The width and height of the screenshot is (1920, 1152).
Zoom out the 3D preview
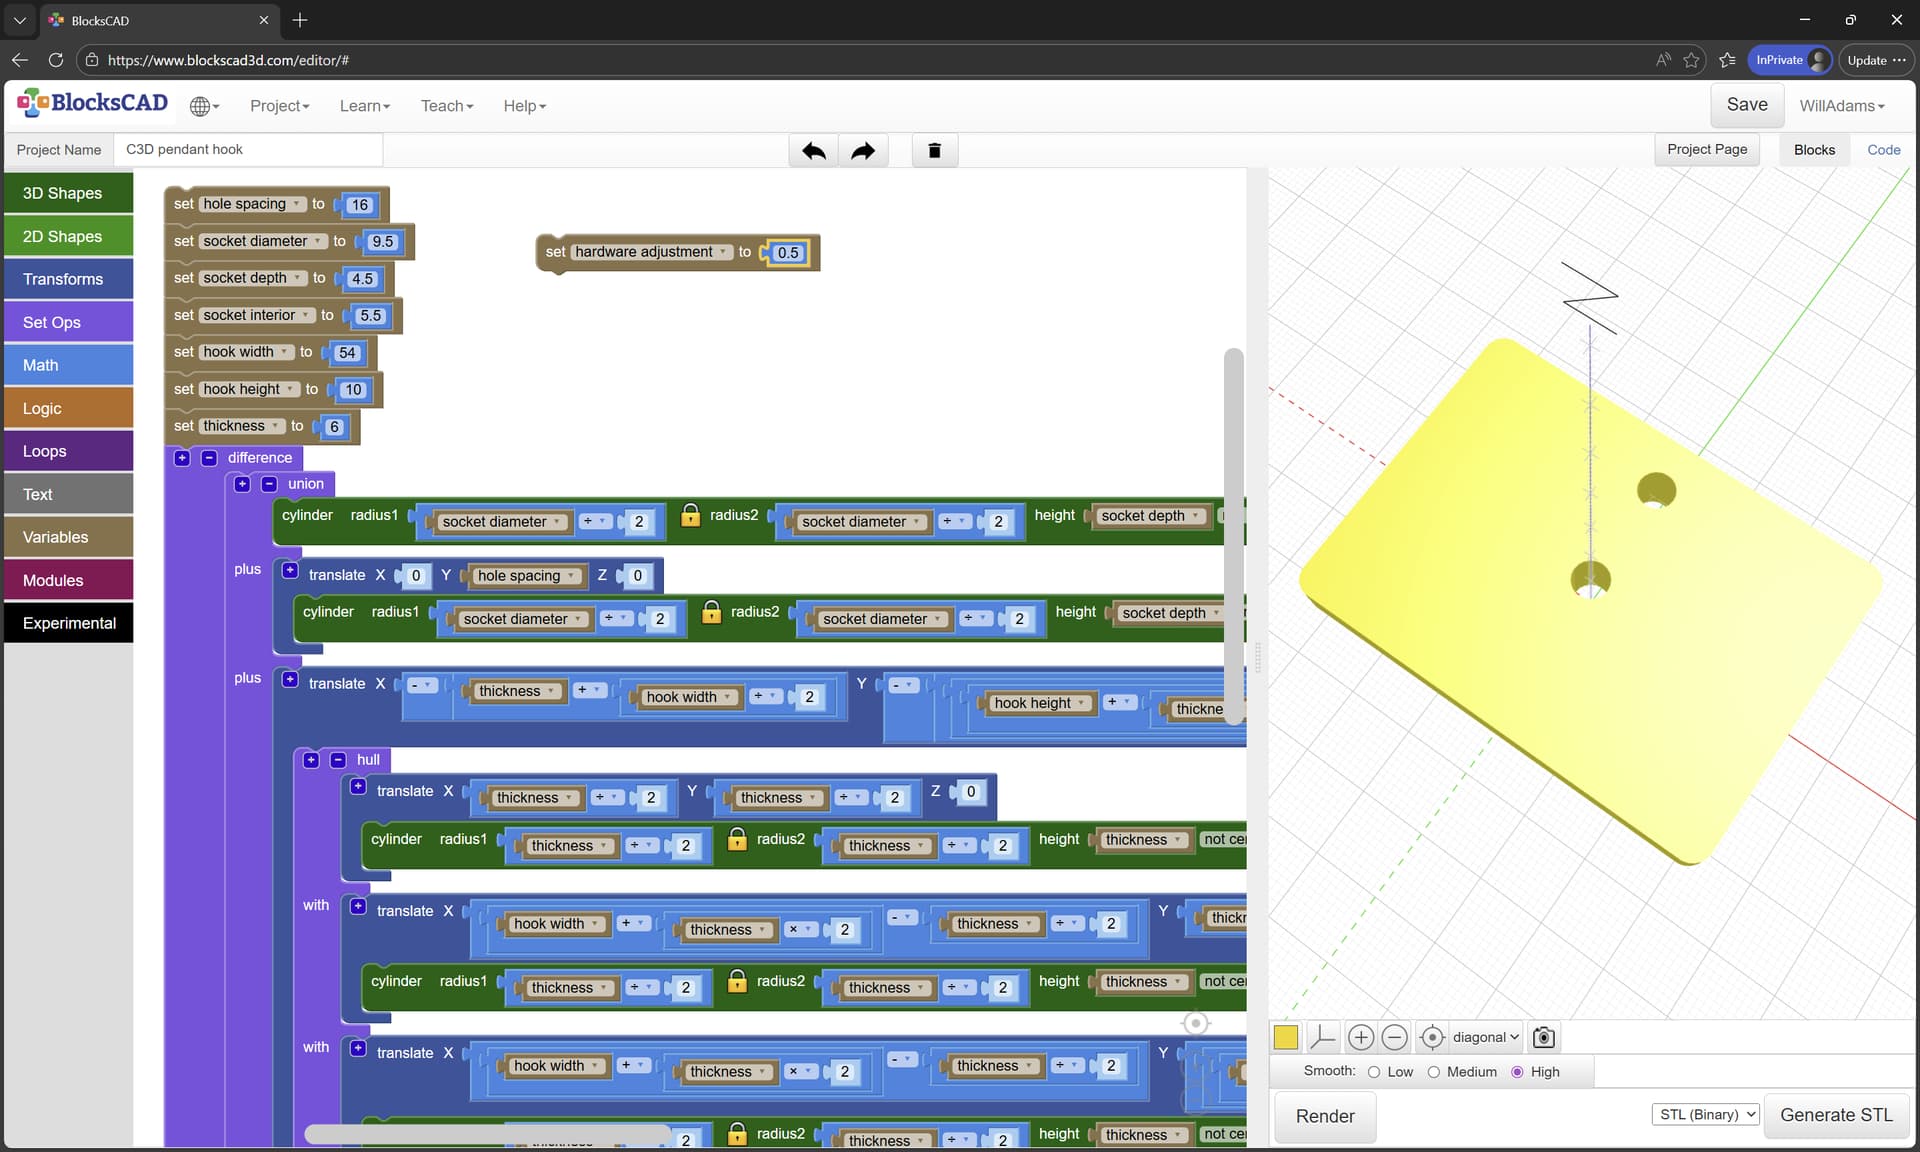click(1394, 1037)
